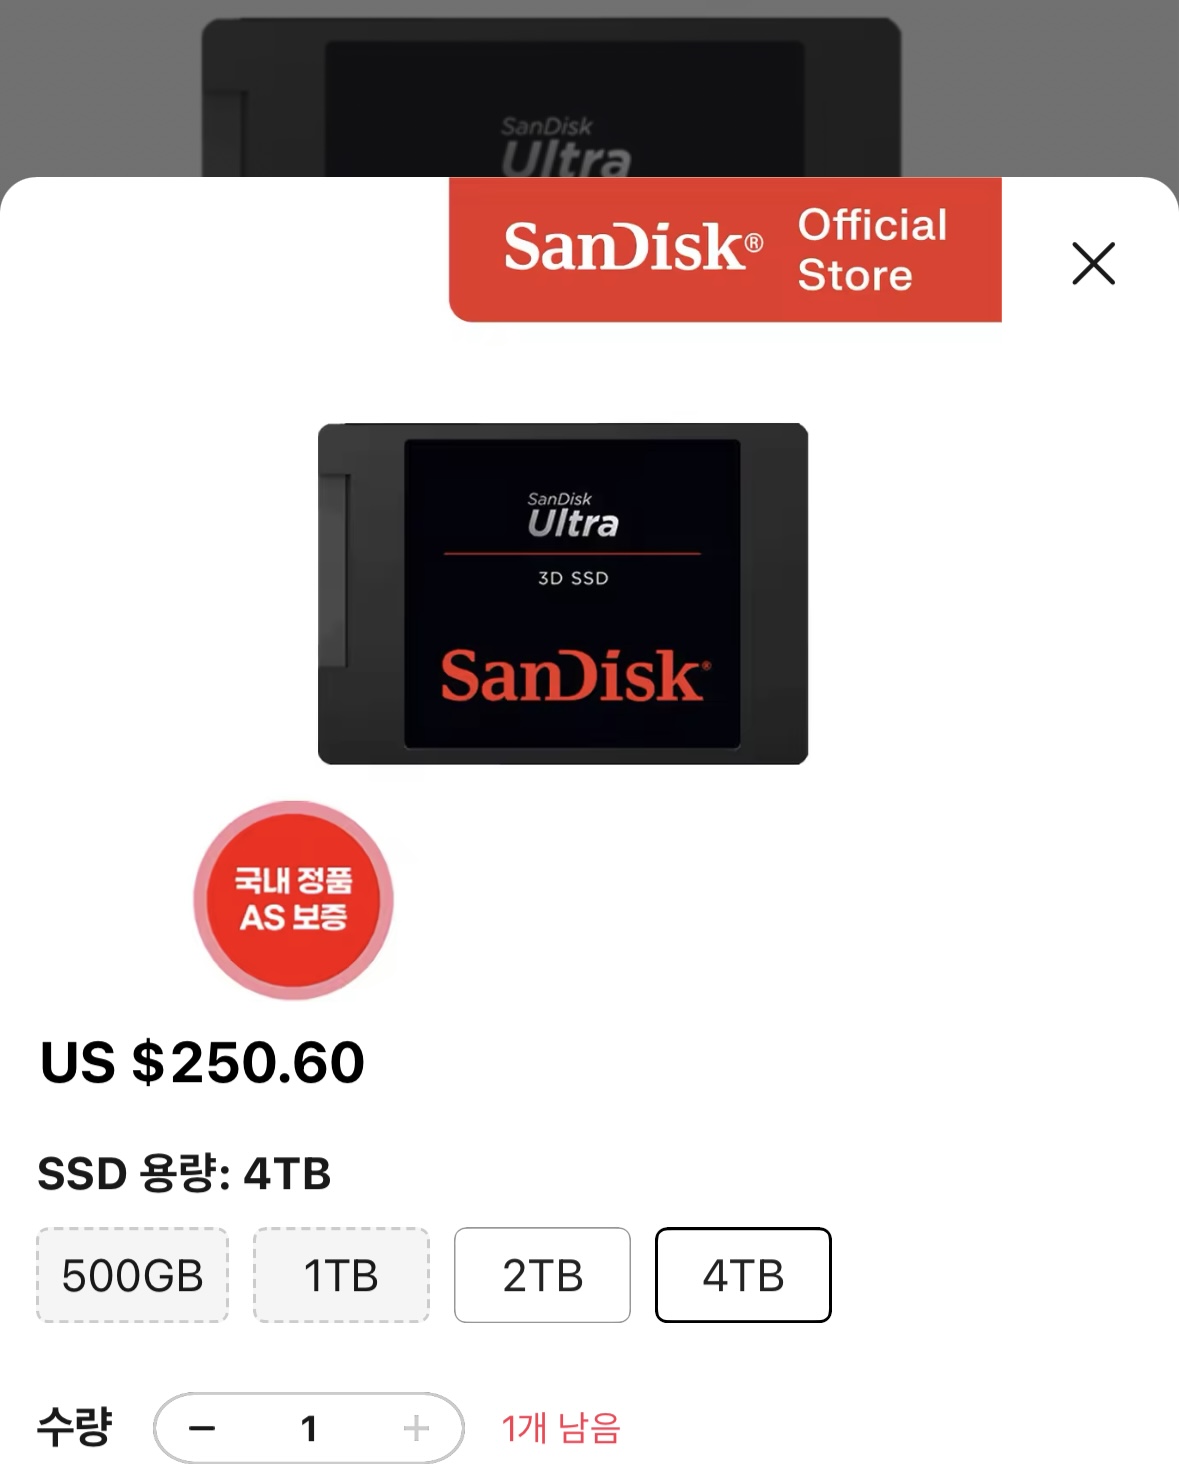Tap the 수량 quantity label
Screen dimensions: 1179x1479
(x=74, y=1427)
